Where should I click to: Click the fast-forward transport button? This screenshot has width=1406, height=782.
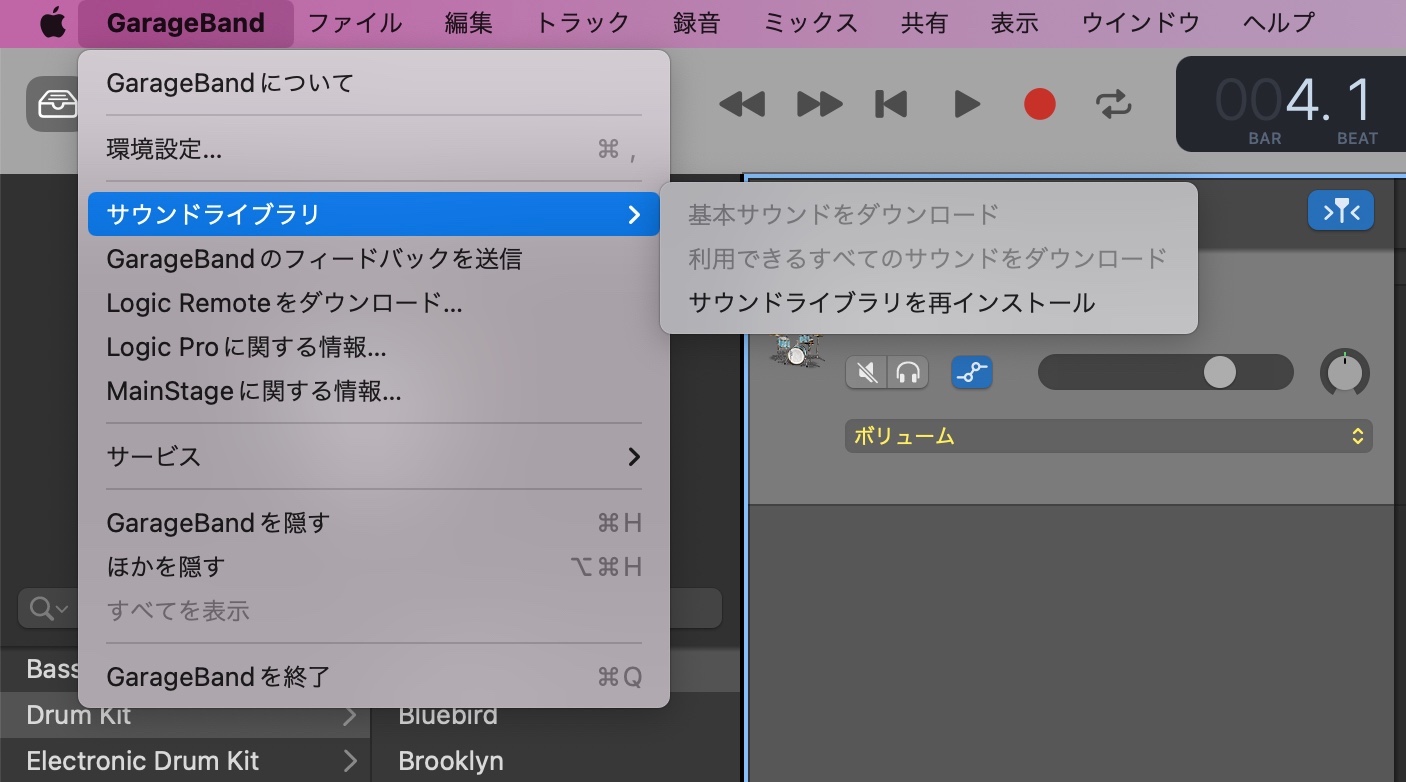818,104
